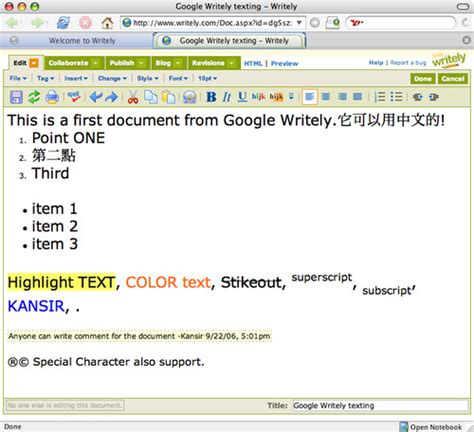Screen dimensions: 474x432
Task: Toggle justified text alignment
Action: 358,97
